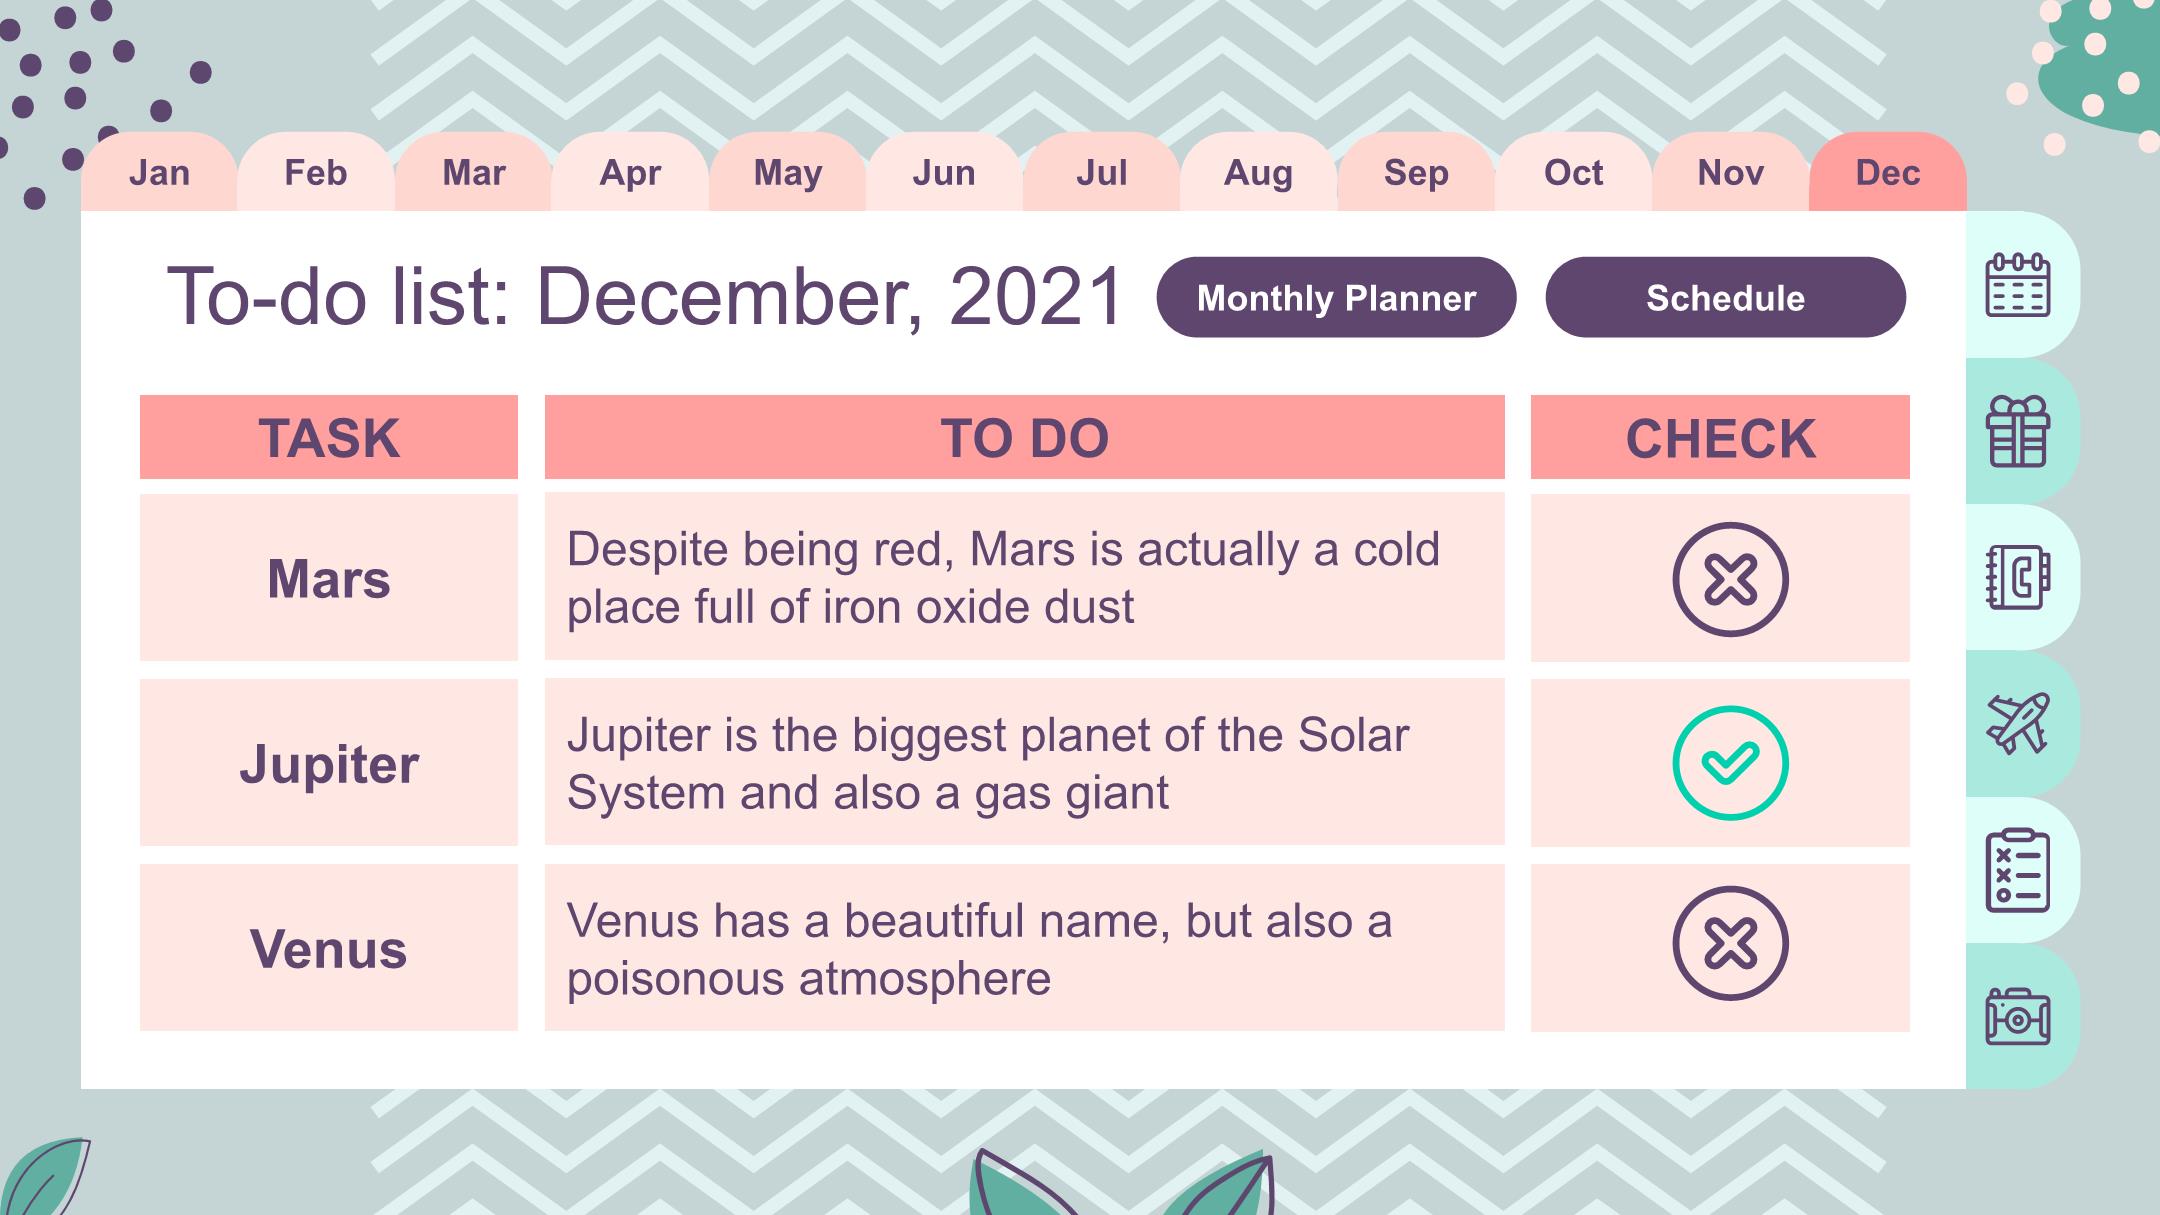Image resolution: width=2160 pixels, height=1215 pixels.
Task: Select the Mars description text cell
Action: 1024,577
